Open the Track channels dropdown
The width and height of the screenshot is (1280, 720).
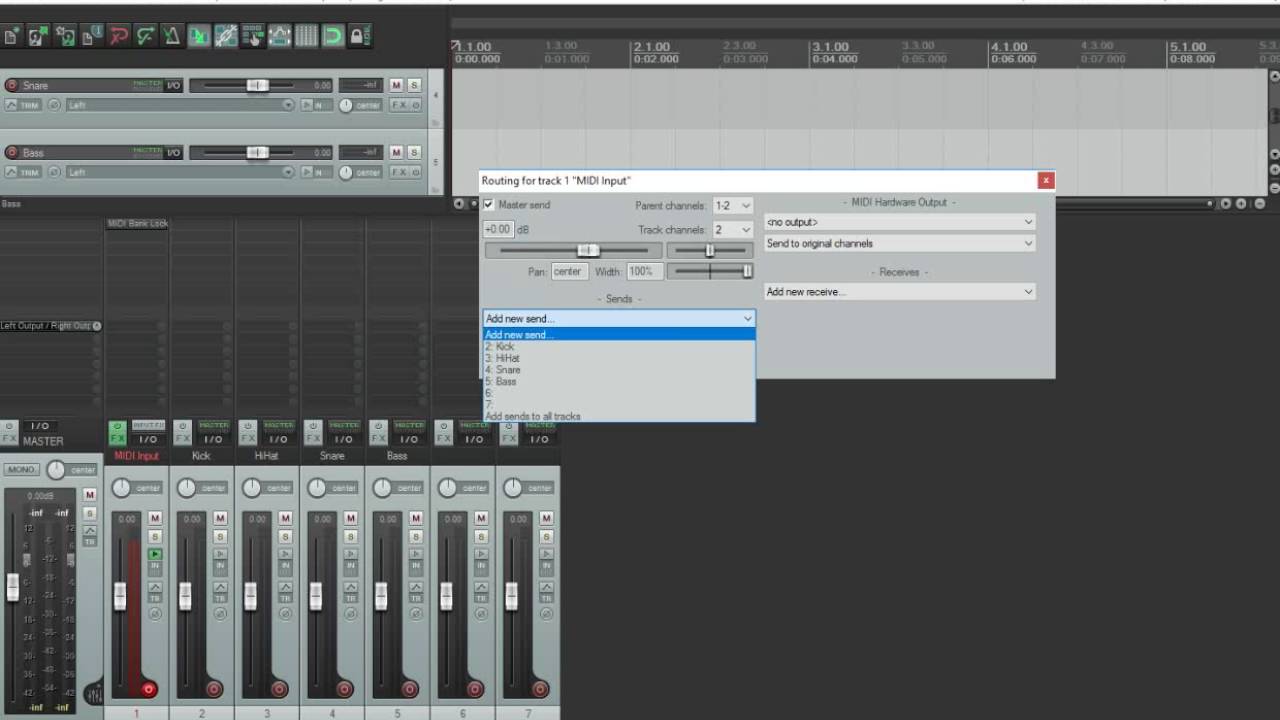732,229
